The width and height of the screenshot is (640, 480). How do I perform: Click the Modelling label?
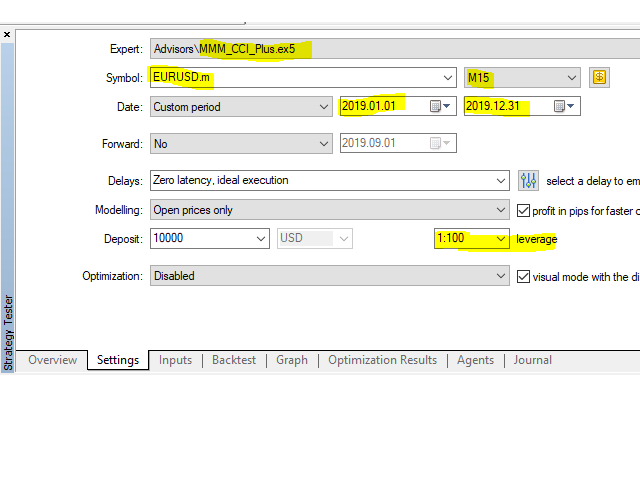click(119, 210)
